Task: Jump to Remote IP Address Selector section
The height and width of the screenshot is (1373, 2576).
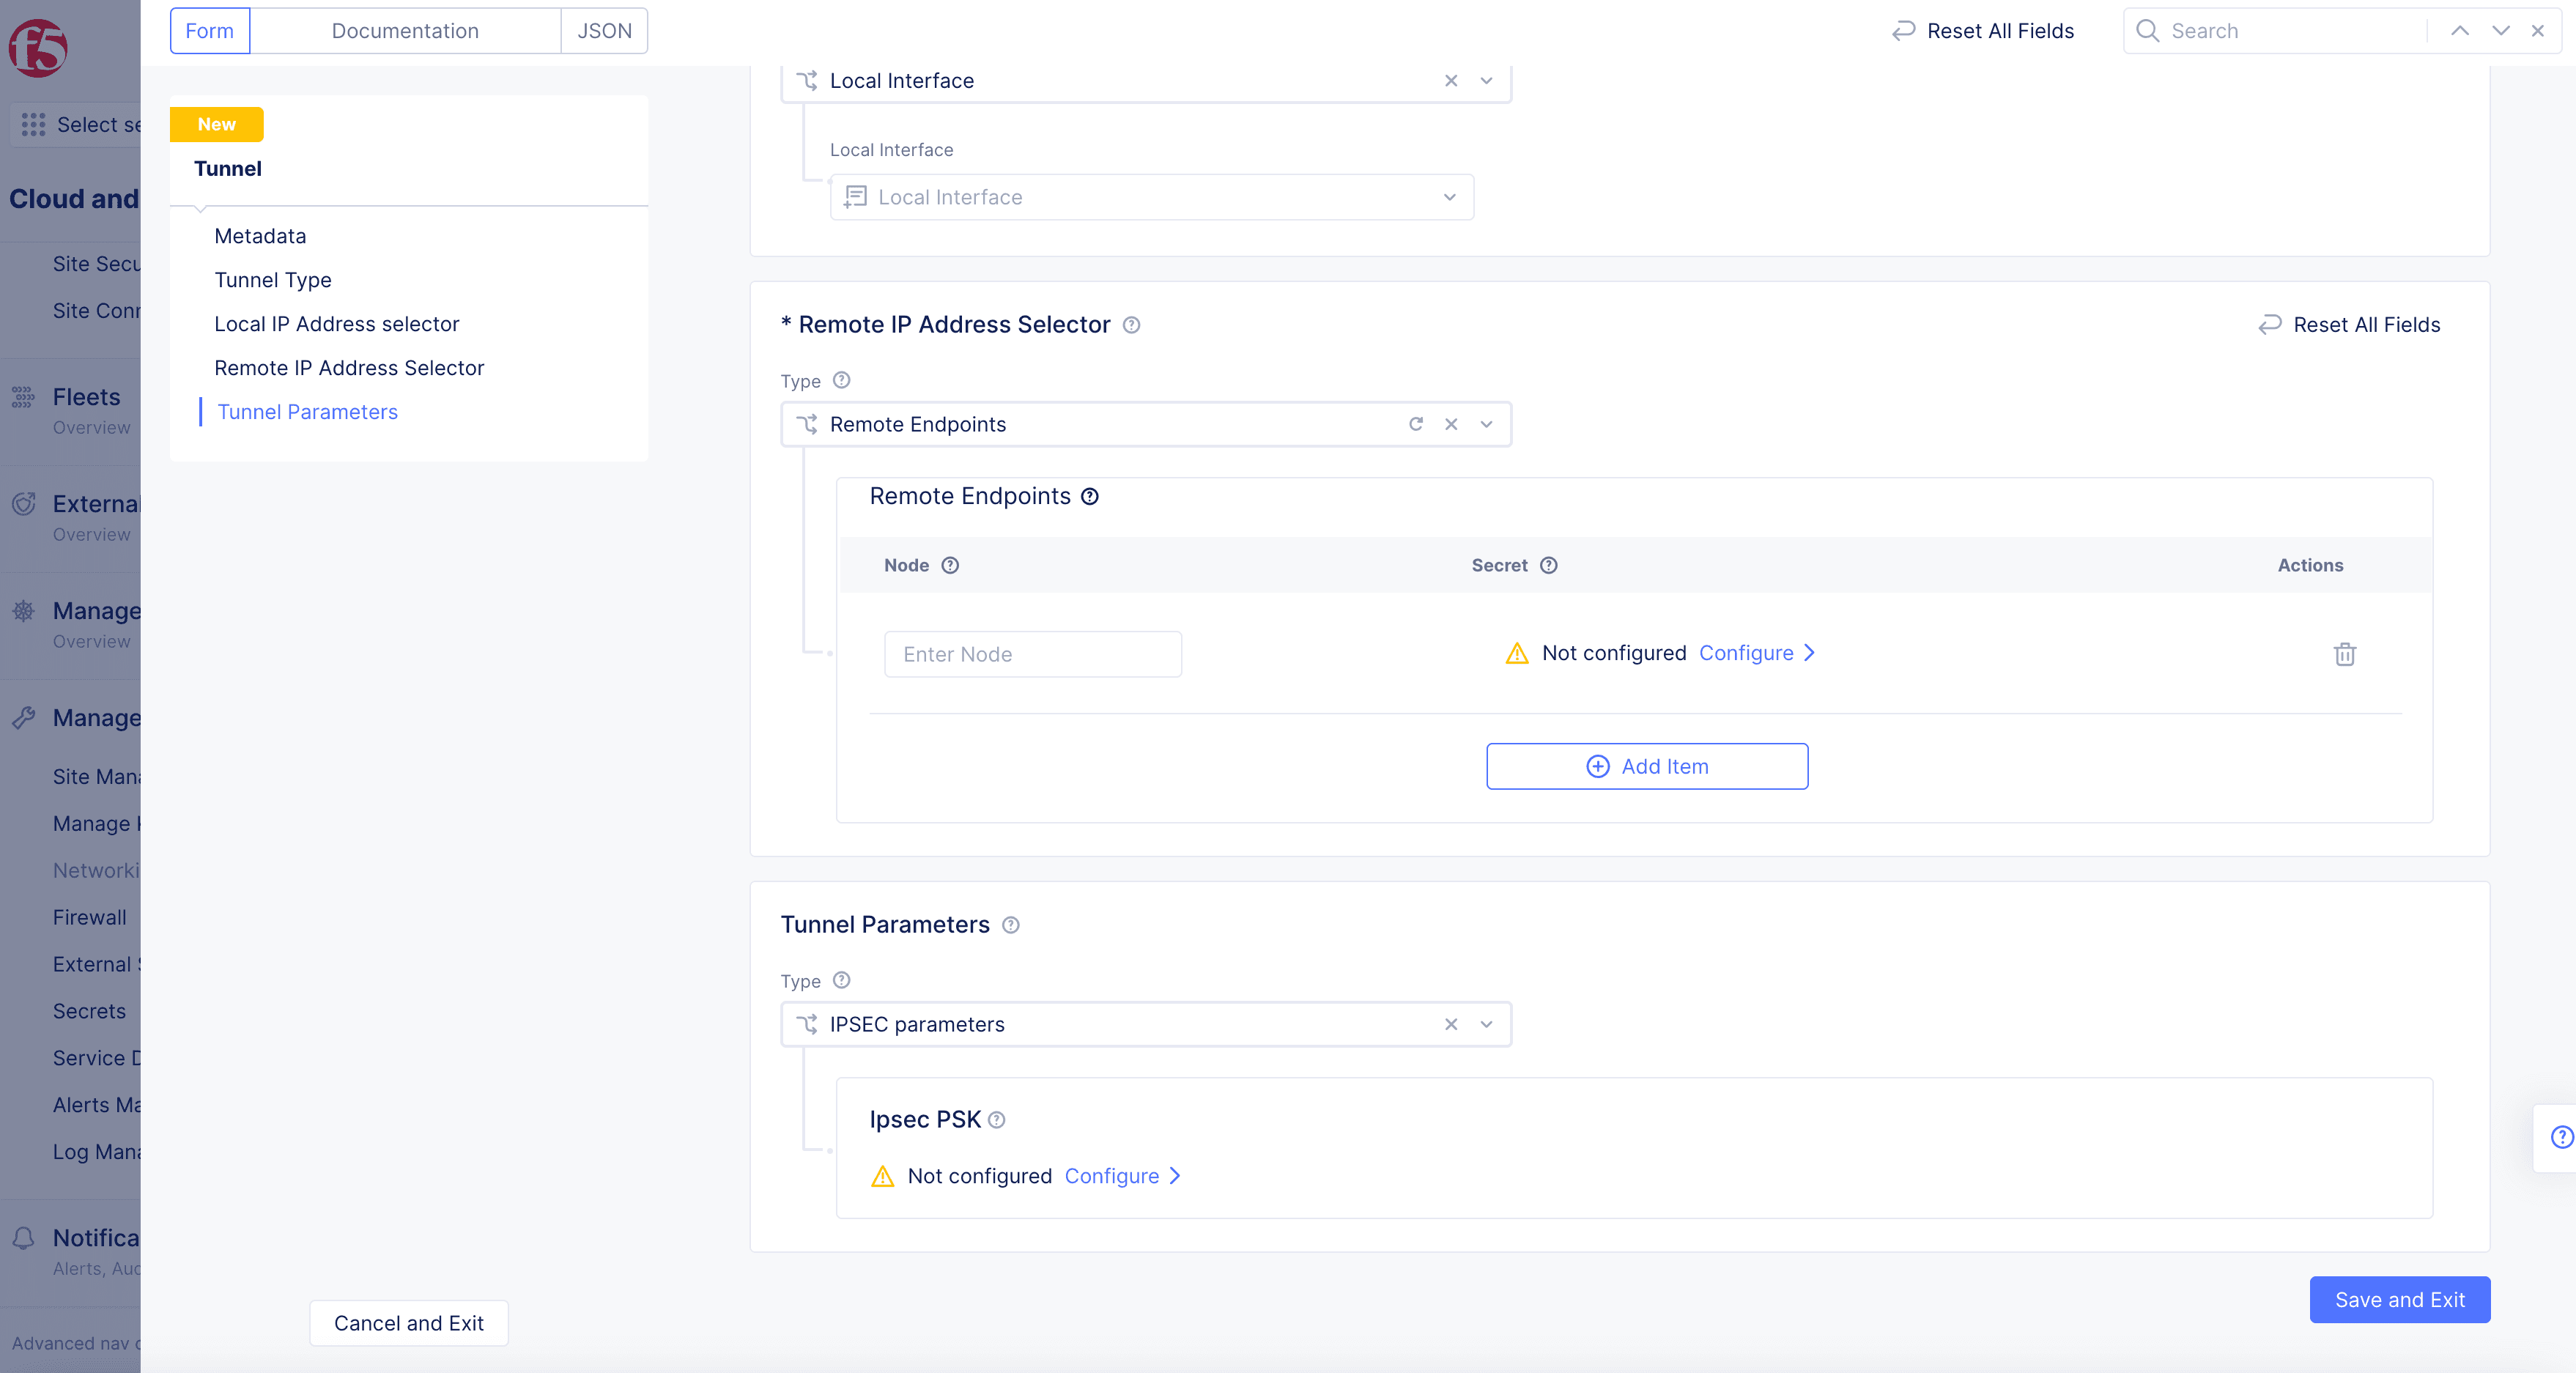Action: tap(349, 368)
